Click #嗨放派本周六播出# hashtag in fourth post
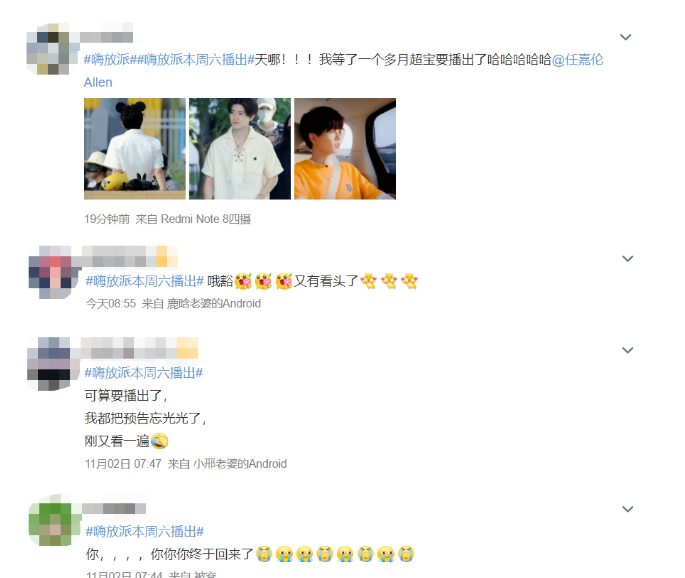The image size is (685, 578). [145, 531]
